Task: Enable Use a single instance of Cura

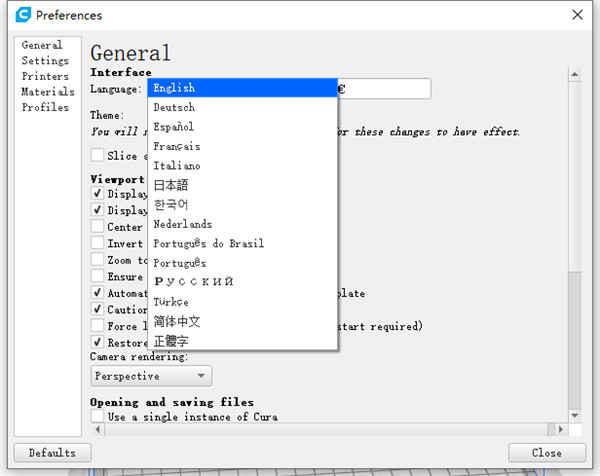Action: (97, 416)
